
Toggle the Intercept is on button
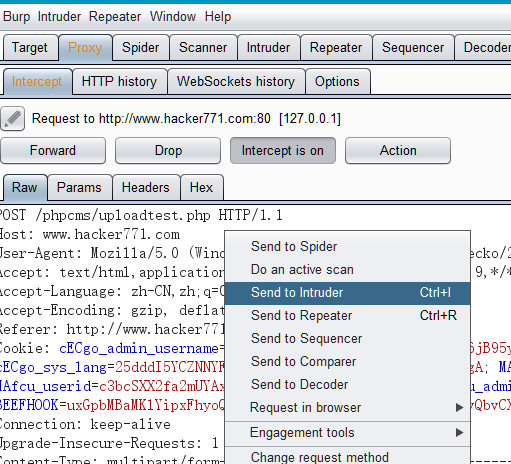(283, 151)
